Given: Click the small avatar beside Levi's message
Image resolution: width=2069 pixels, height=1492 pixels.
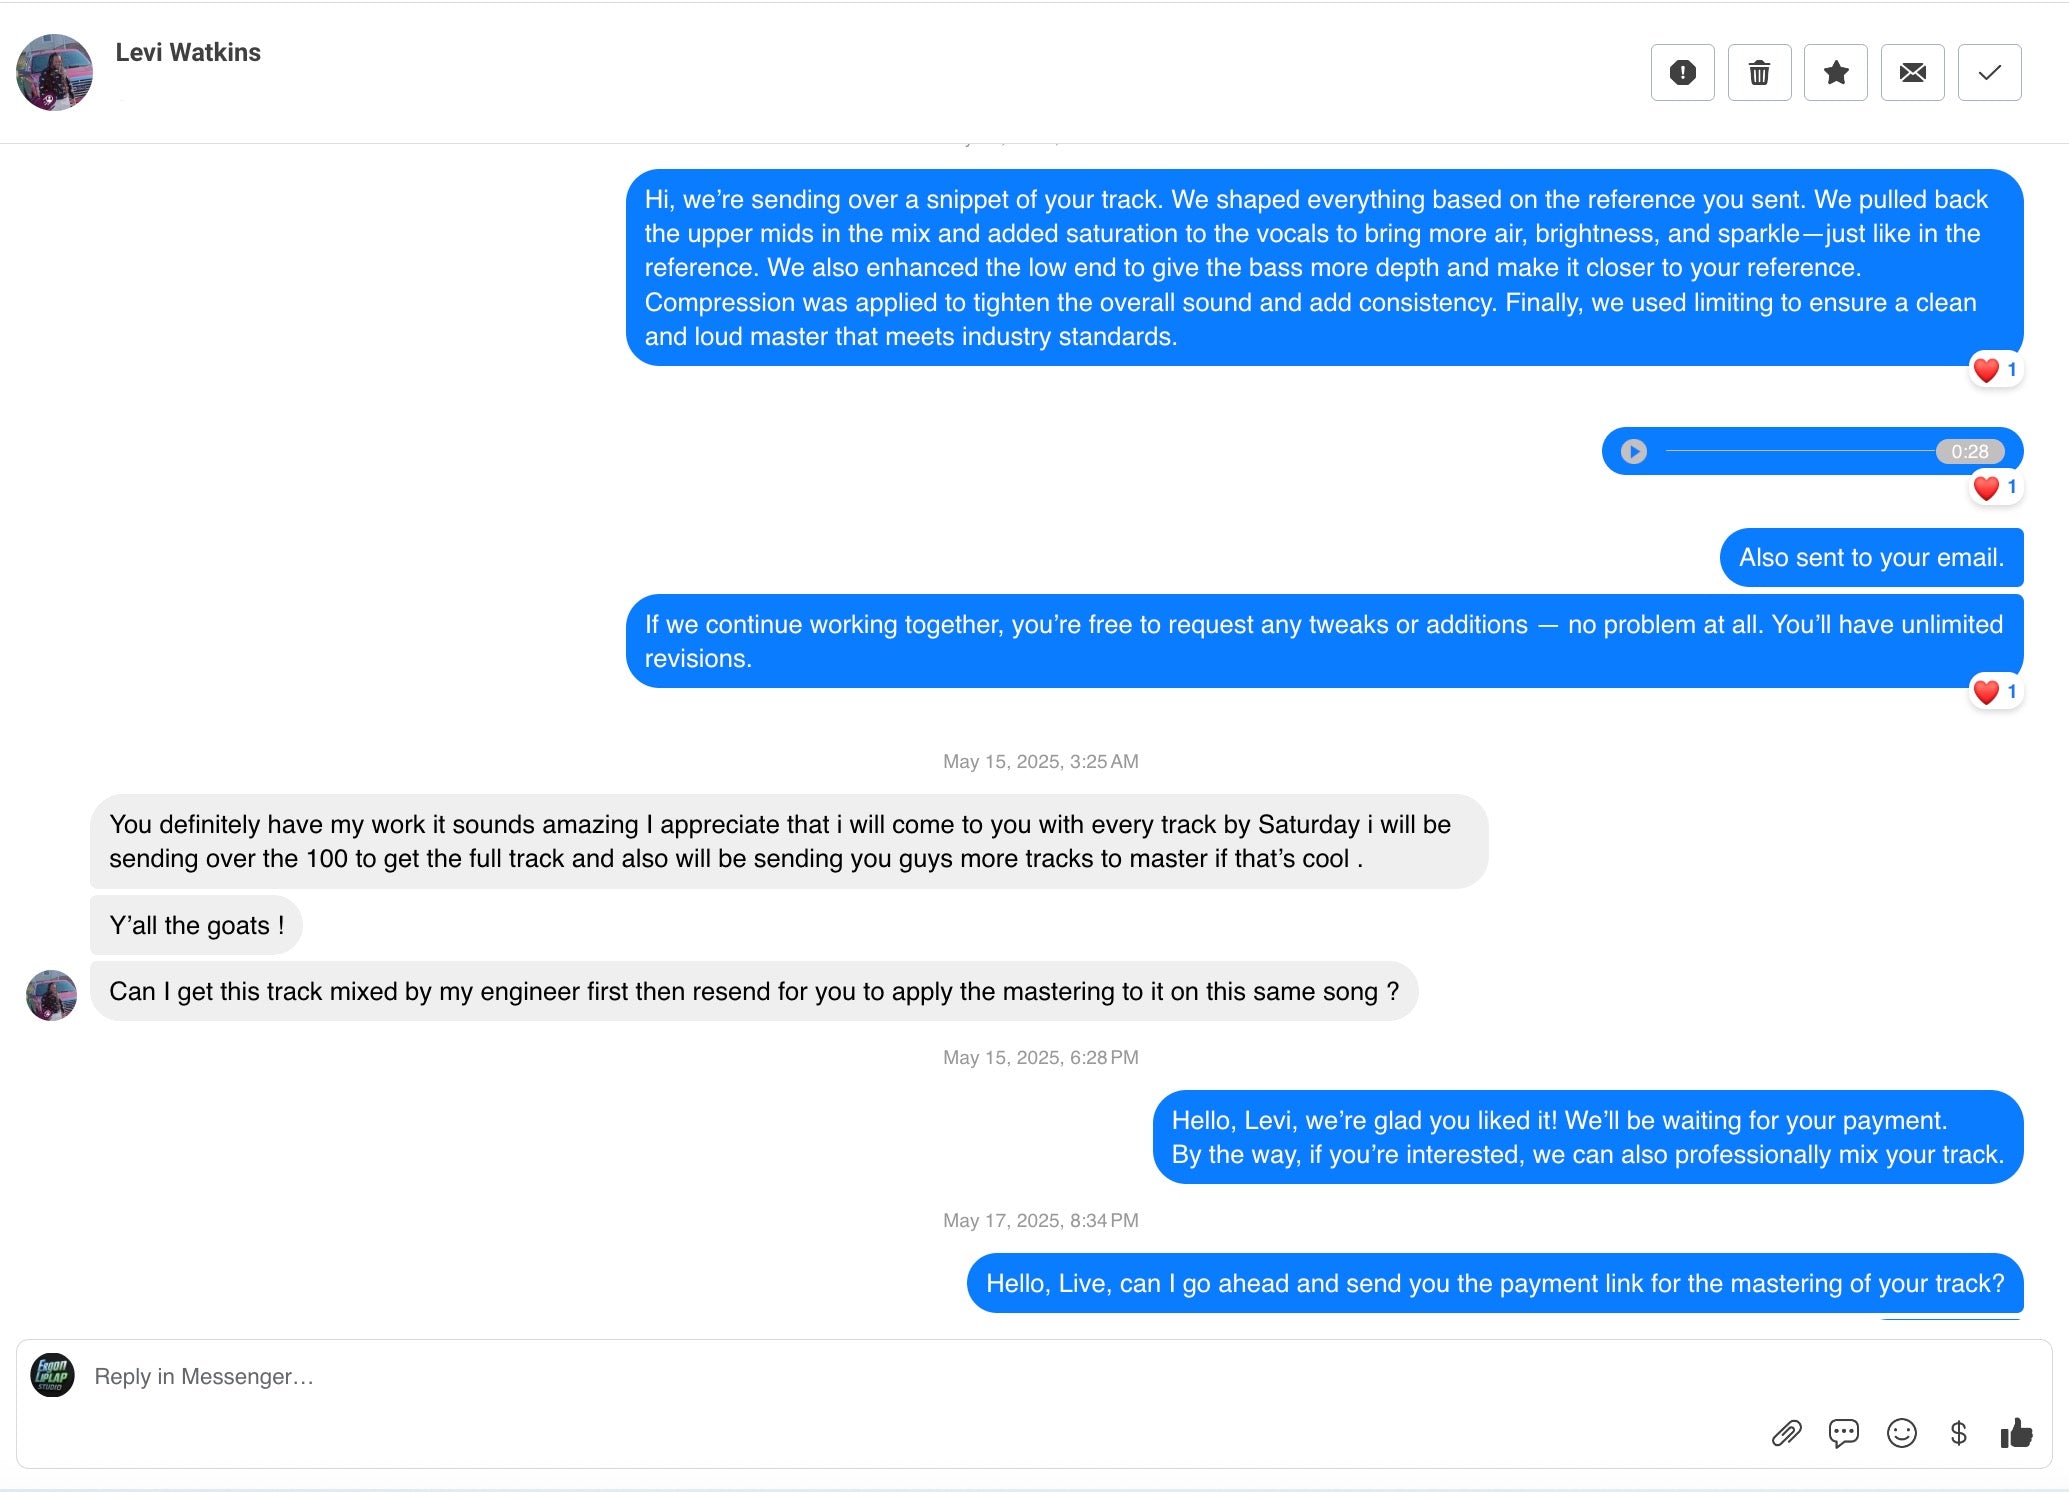Looking at the screenshot, I should pos(51,994).
